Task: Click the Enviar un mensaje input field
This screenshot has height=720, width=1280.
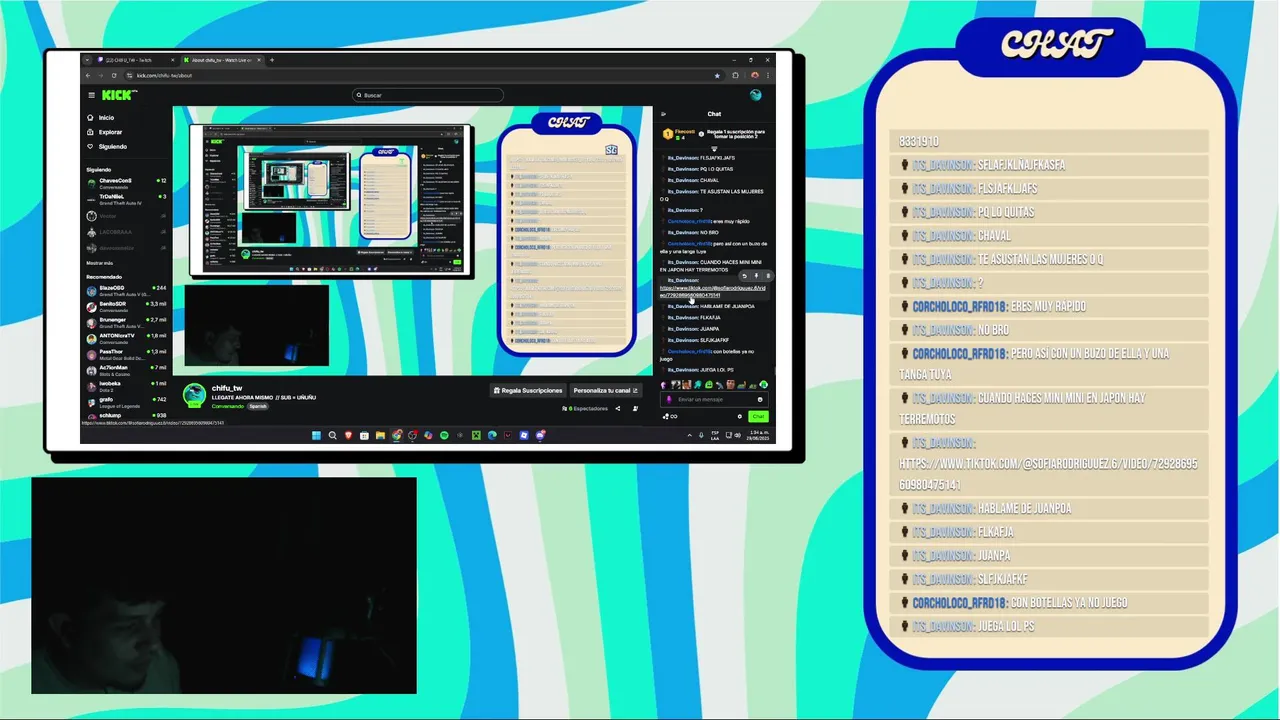Action: pyautogui.click(x=714, y=399)
